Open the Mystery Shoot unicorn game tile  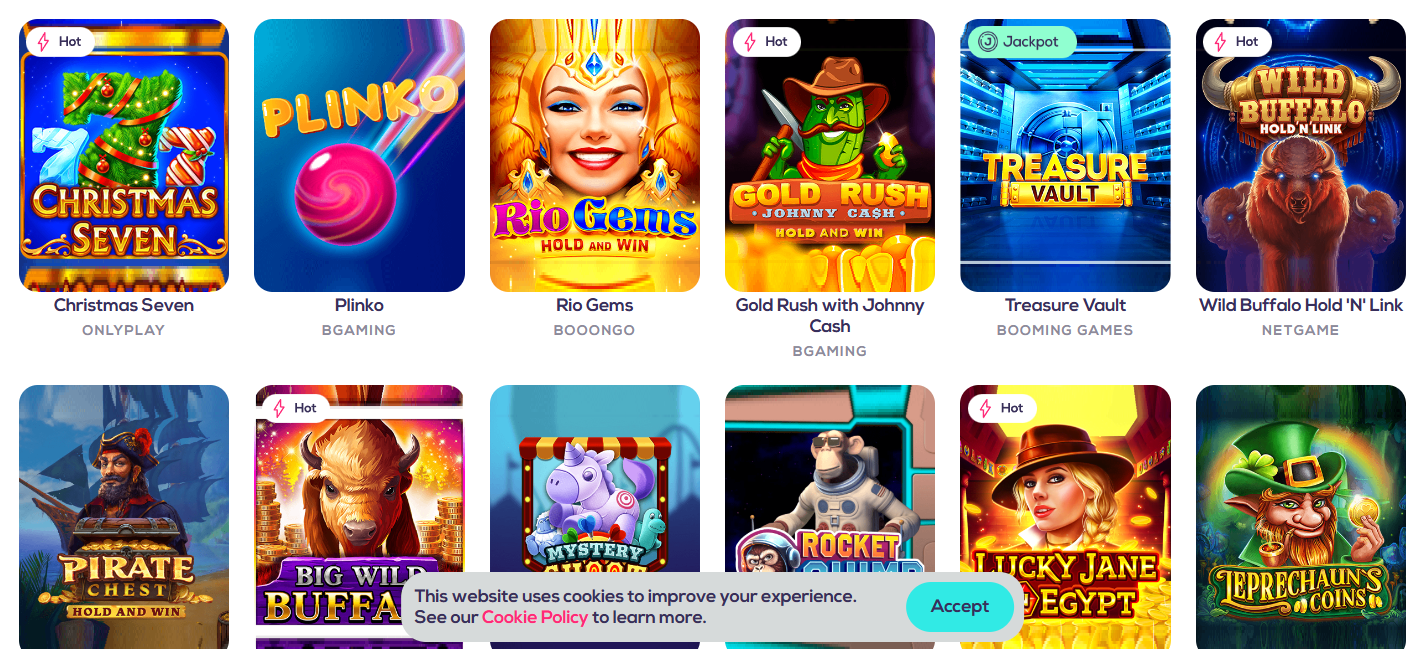595,480
